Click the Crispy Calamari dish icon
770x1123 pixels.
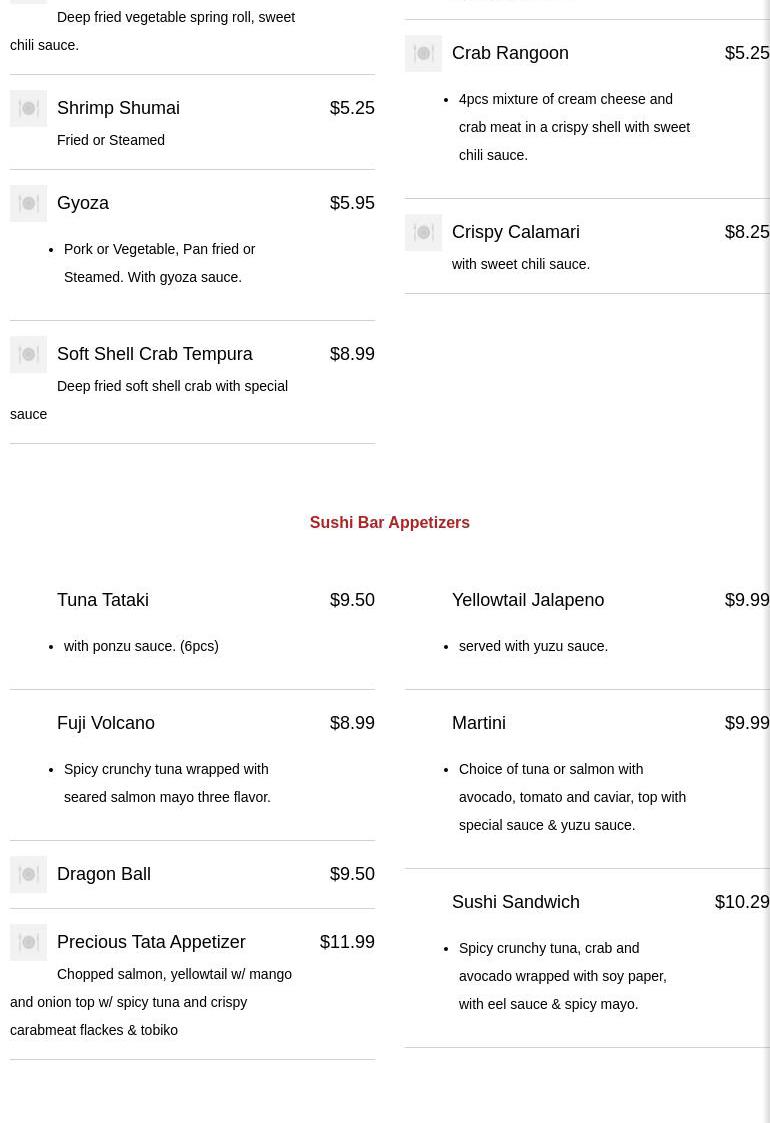tap(423, 232)
